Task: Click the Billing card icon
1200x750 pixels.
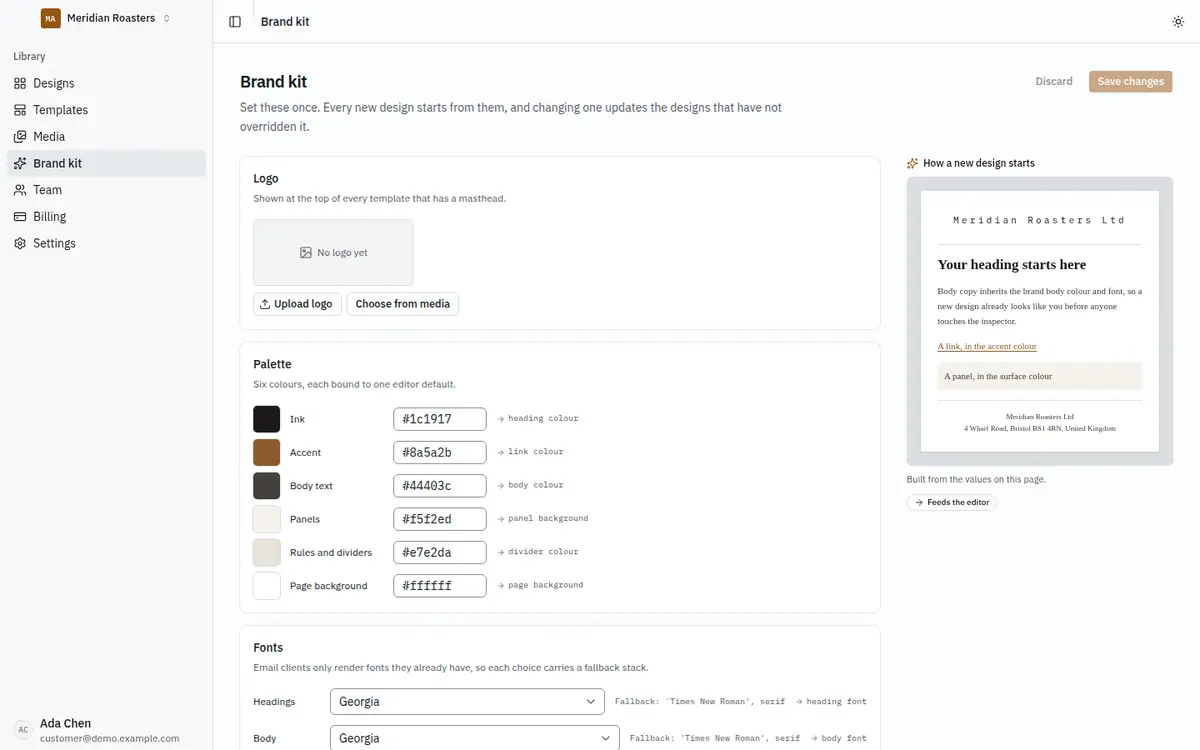Action: click(x=20, y=217)
